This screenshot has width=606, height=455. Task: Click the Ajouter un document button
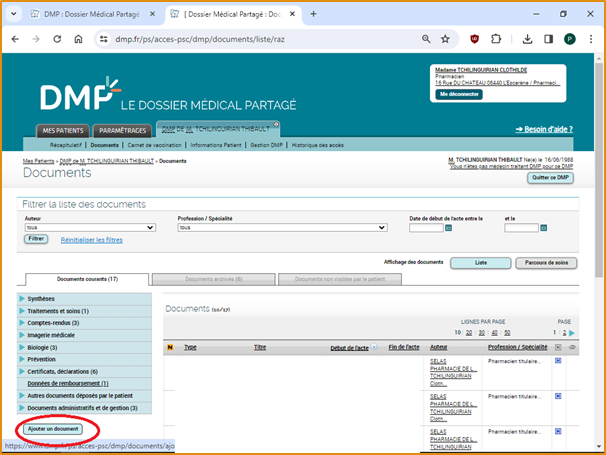click(53, 428)
